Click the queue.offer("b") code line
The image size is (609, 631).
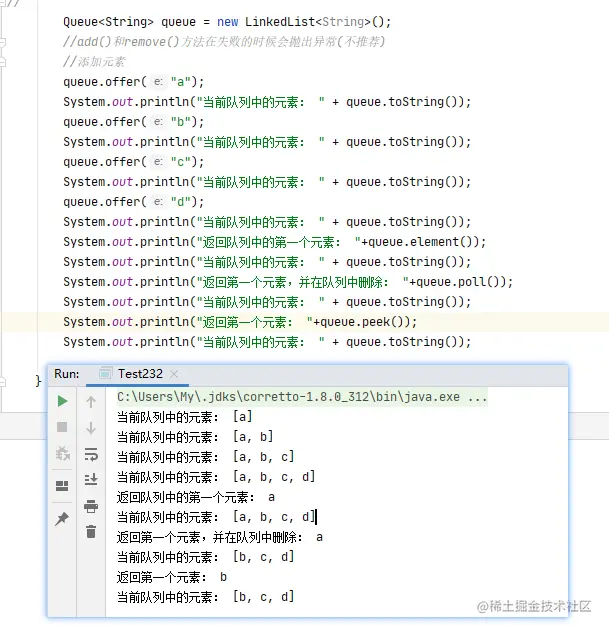(134, 122)
